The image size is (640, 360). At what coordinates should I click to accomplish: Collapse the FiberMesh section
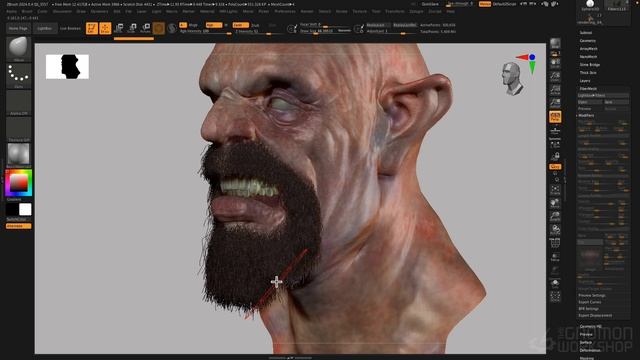(588, 89)
